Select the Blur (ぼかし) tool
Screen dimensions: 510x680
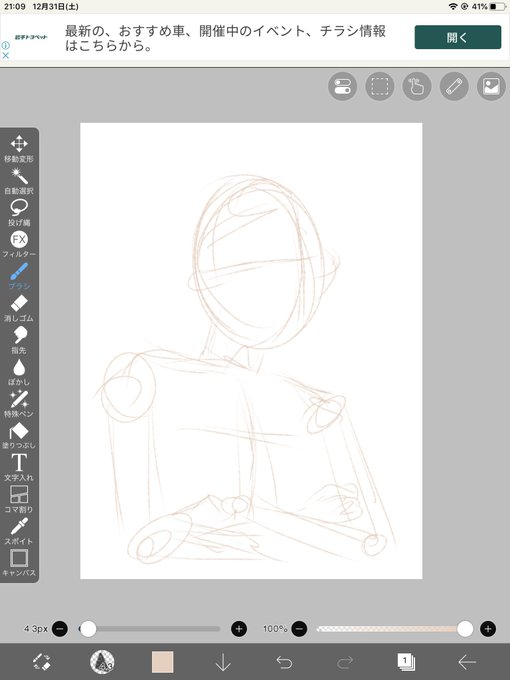coord(19,372)
